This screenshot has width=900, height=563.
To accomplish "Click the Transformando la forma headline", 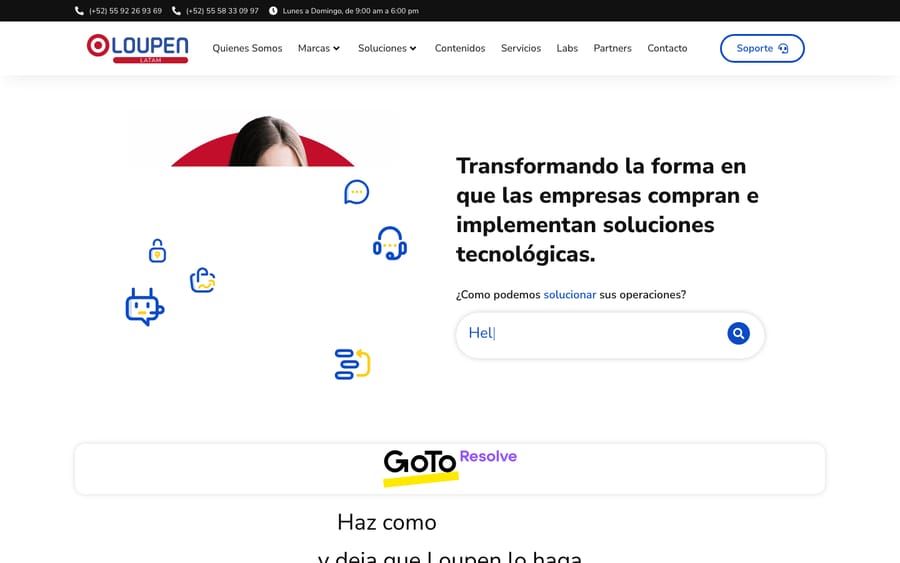I will 607,210.
